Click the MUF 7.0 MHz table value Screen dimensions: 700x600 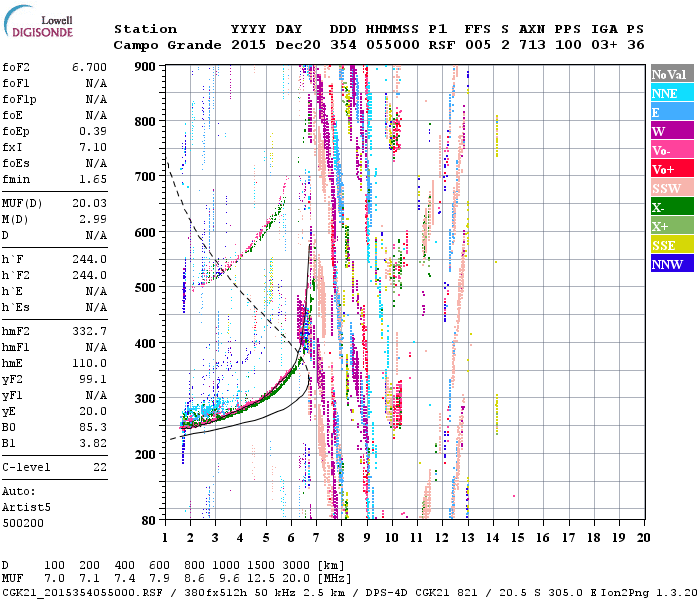pos(54,579)
